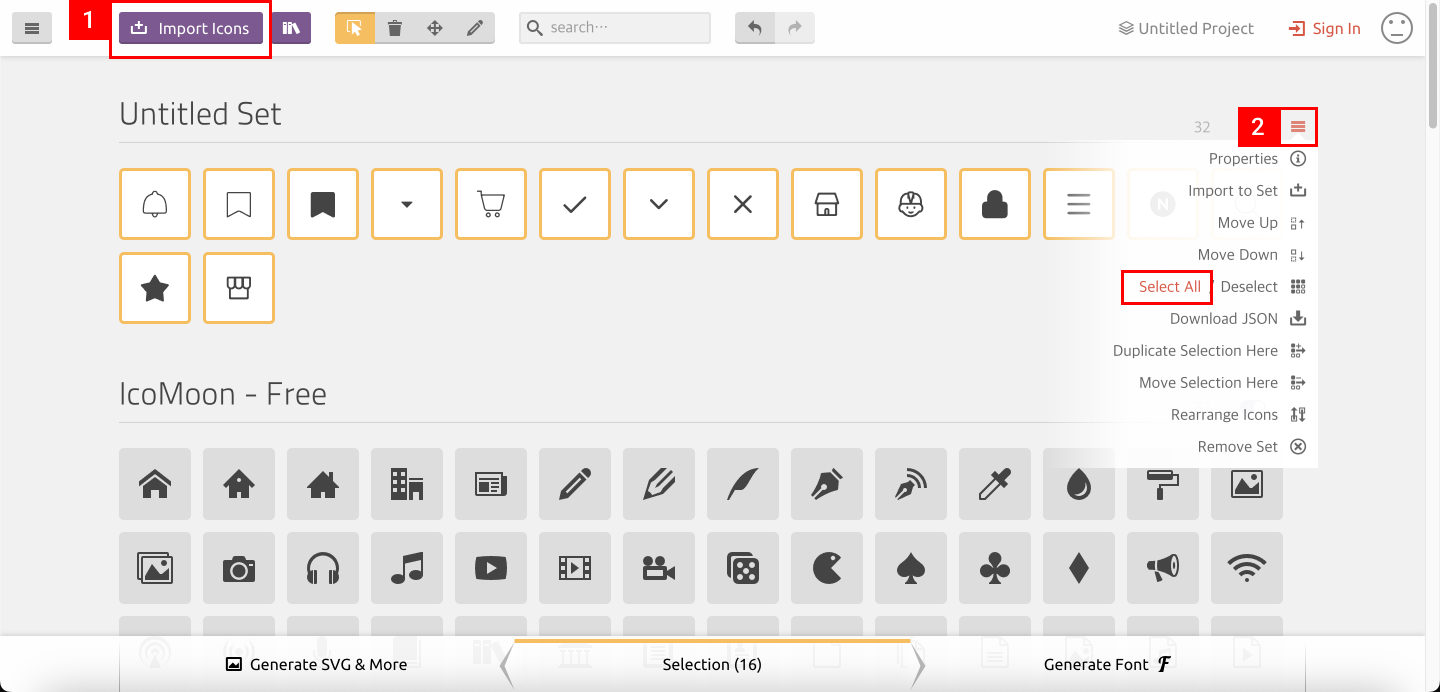Click Select All in the set menu
The width and height of the screenshot is (1440, 692).
click(1169, 287)
